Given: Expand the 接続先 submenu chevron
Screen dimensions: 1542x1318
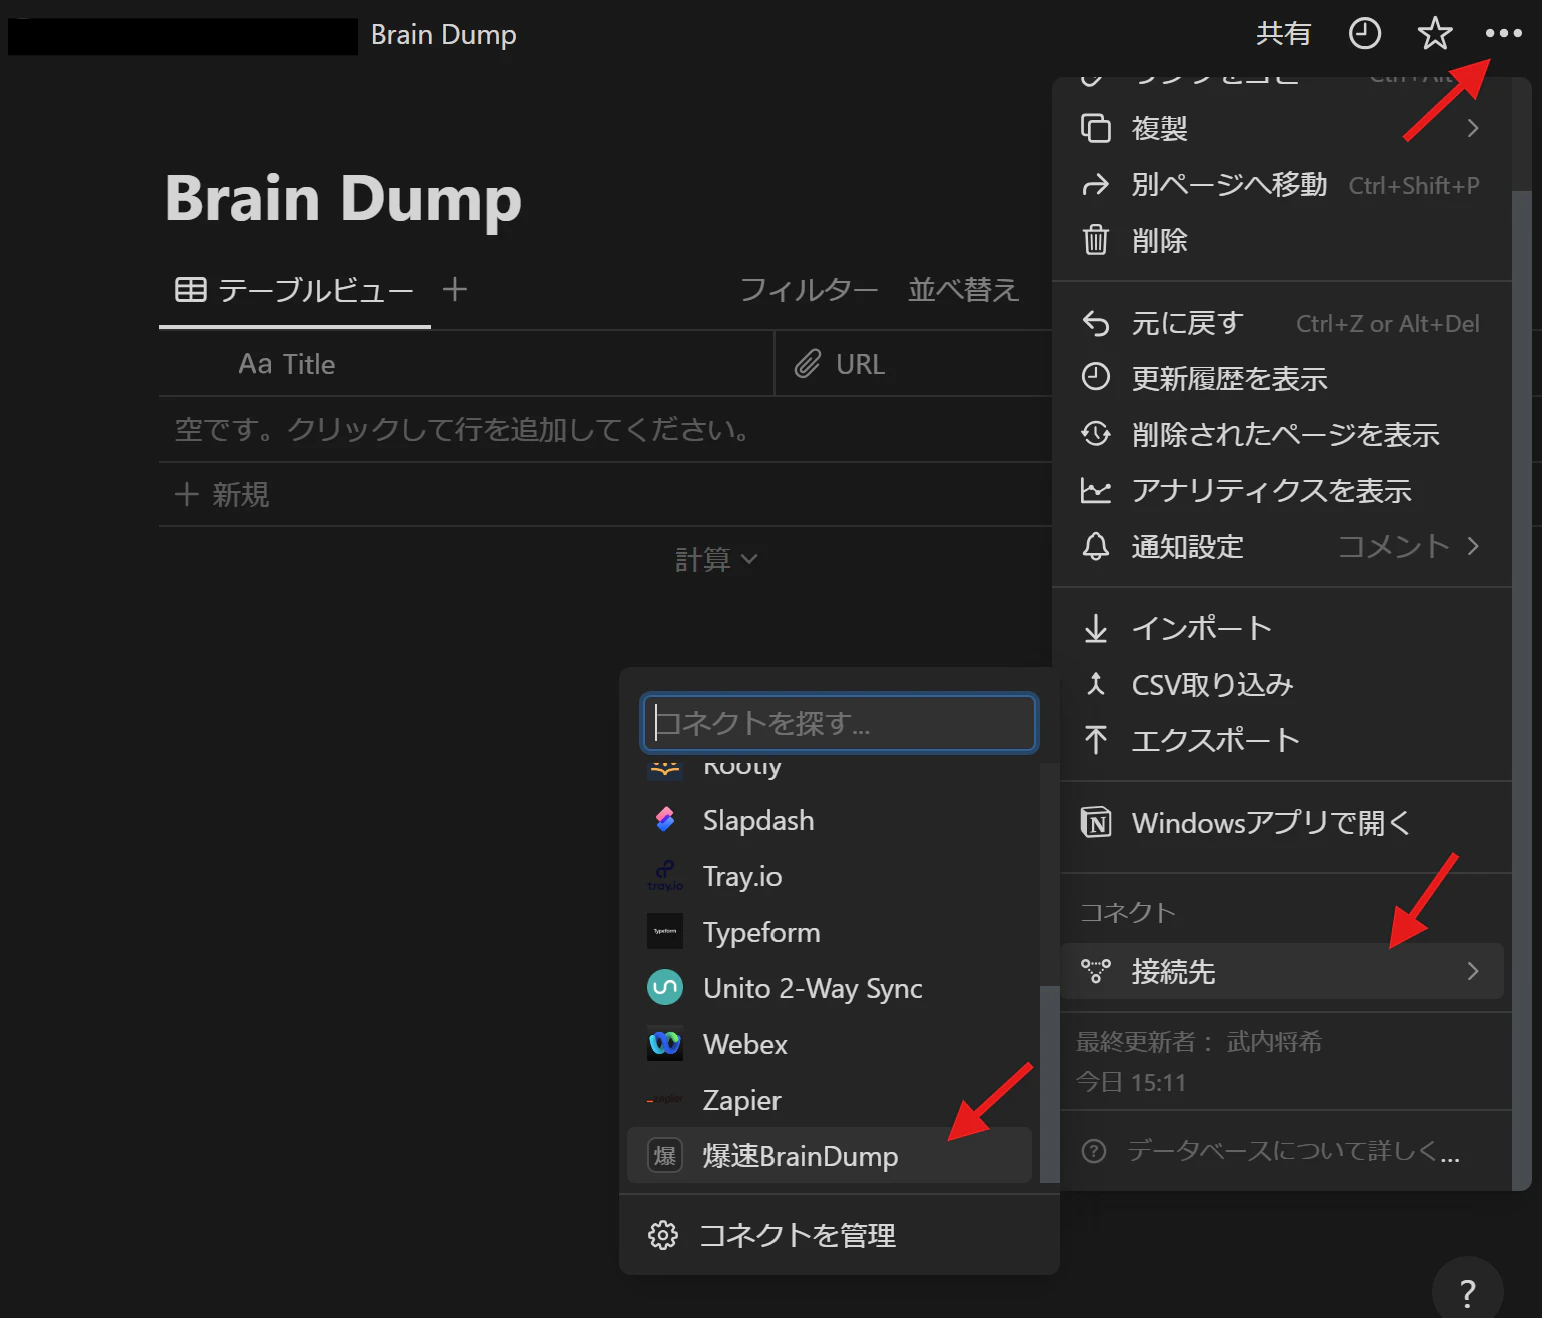Looking at the screenshot, I should tap(1473, 971).
